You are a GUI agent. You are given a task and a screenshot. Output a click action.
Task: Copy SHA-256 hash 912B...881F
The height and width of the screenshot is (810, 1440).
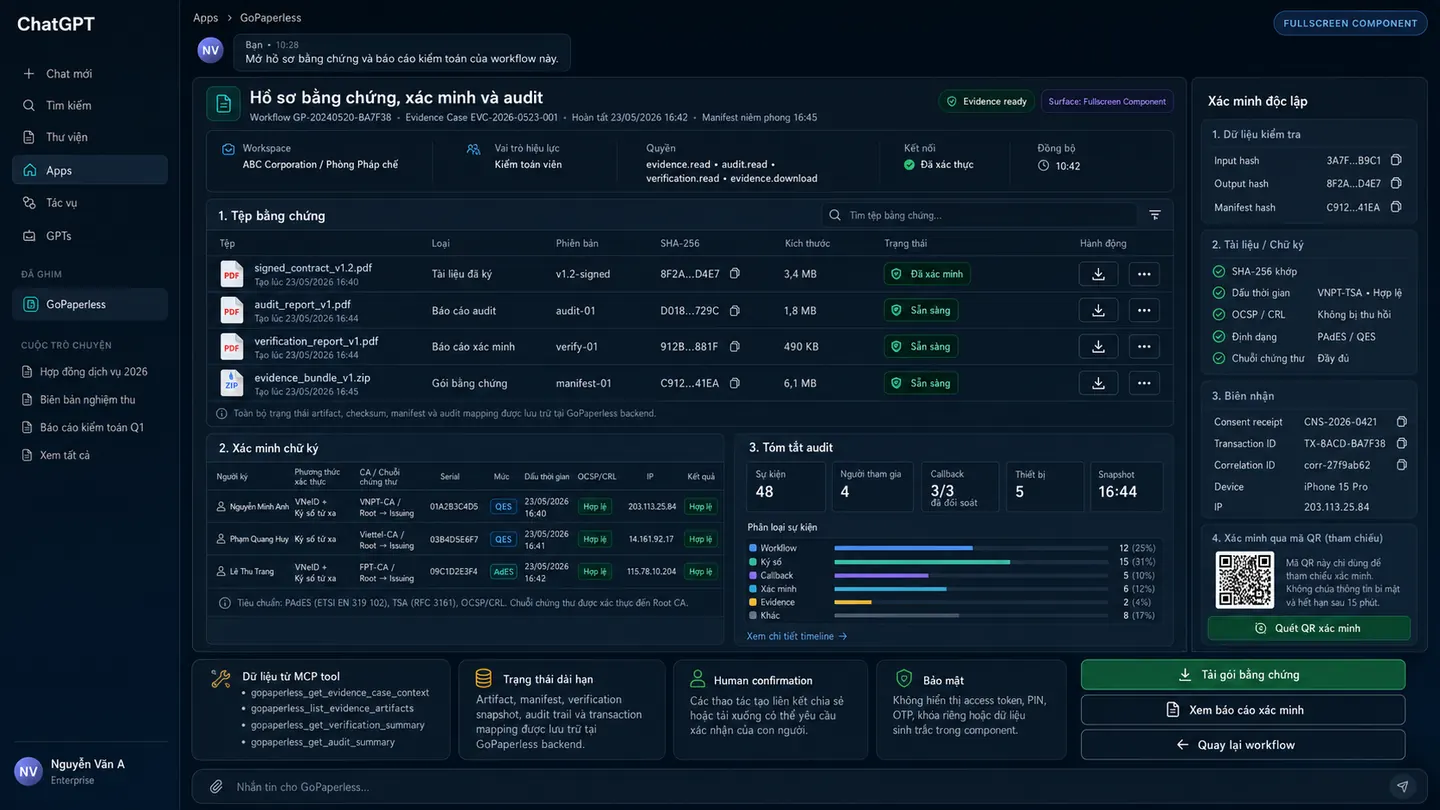tap(735, 347)
